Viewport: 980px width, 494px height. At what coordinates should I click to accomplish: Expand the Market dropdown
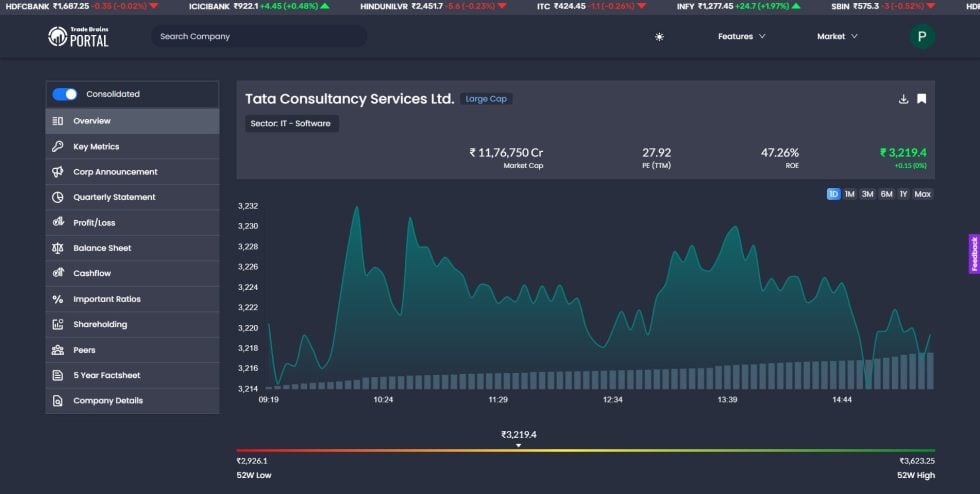click(x=837, y=36)
